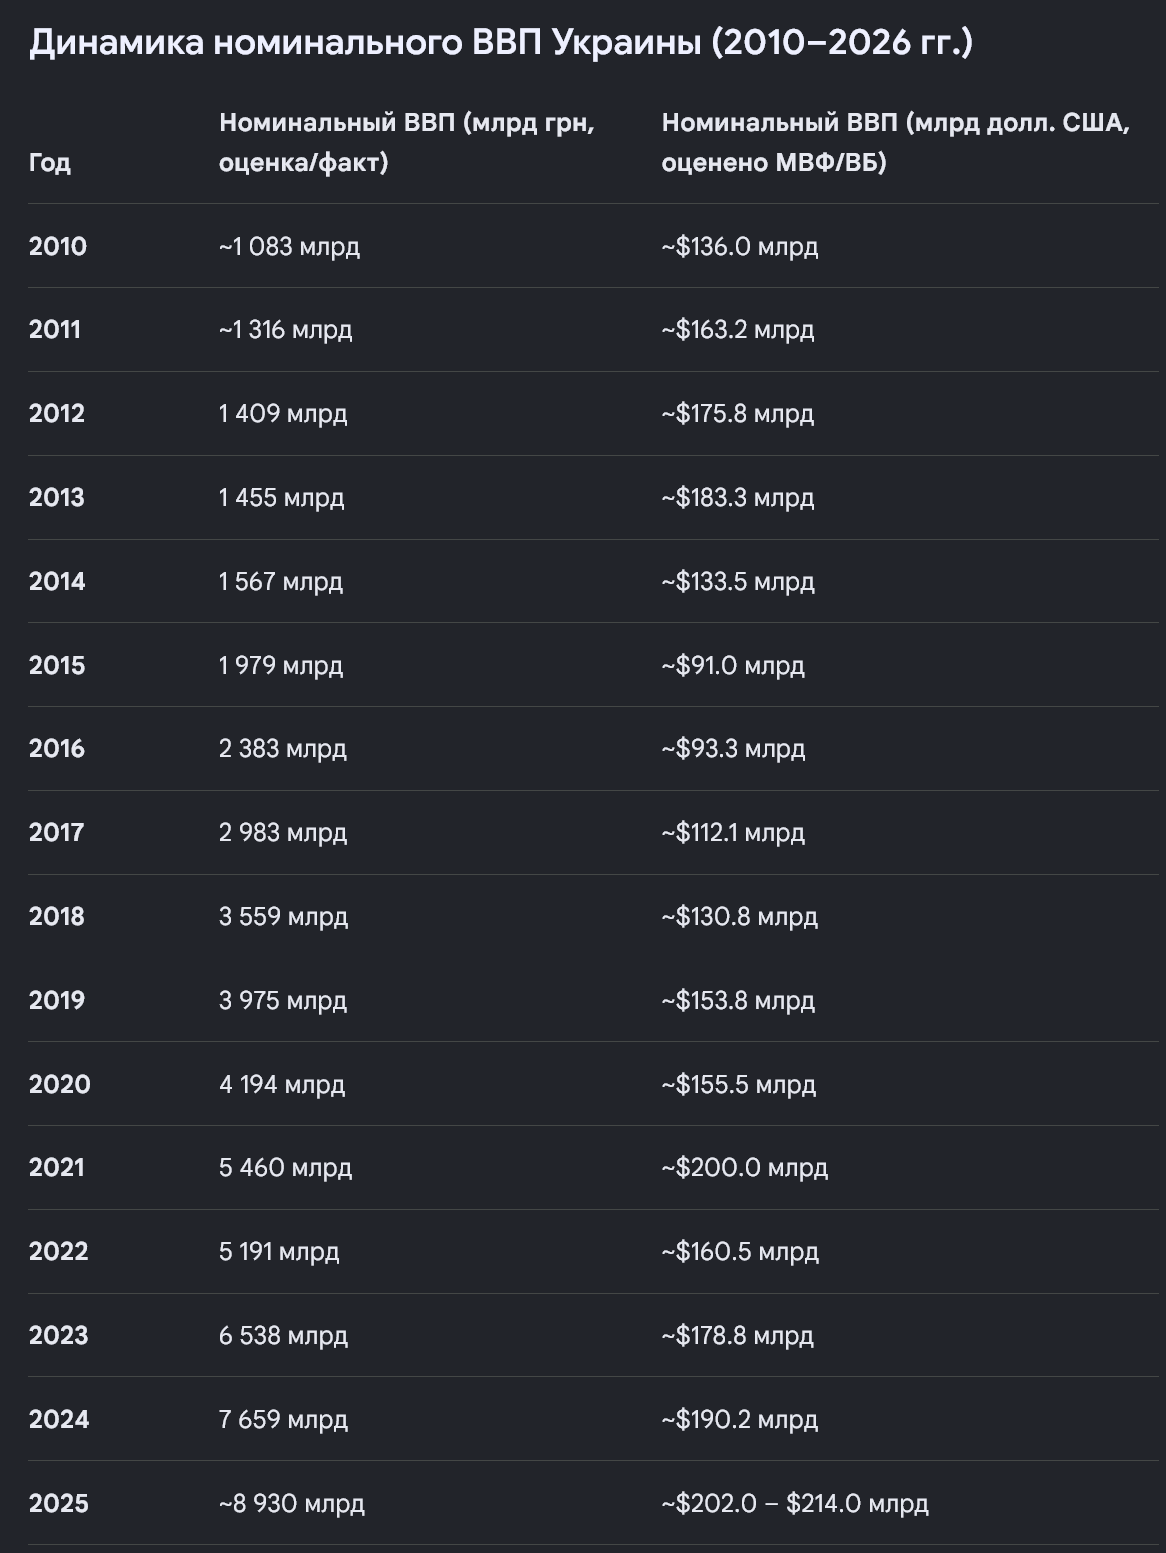Image resolution: width=1166 pixels, height=1553 pixels.
Task: Select the '1 567 млрд' hryvnia value
Action: point(281,582)
